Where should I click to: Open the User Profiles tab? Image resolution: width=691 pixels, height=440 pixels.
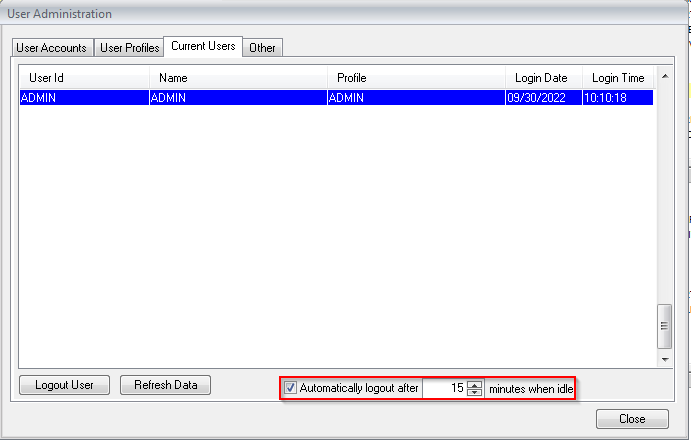tap(129, 48)
